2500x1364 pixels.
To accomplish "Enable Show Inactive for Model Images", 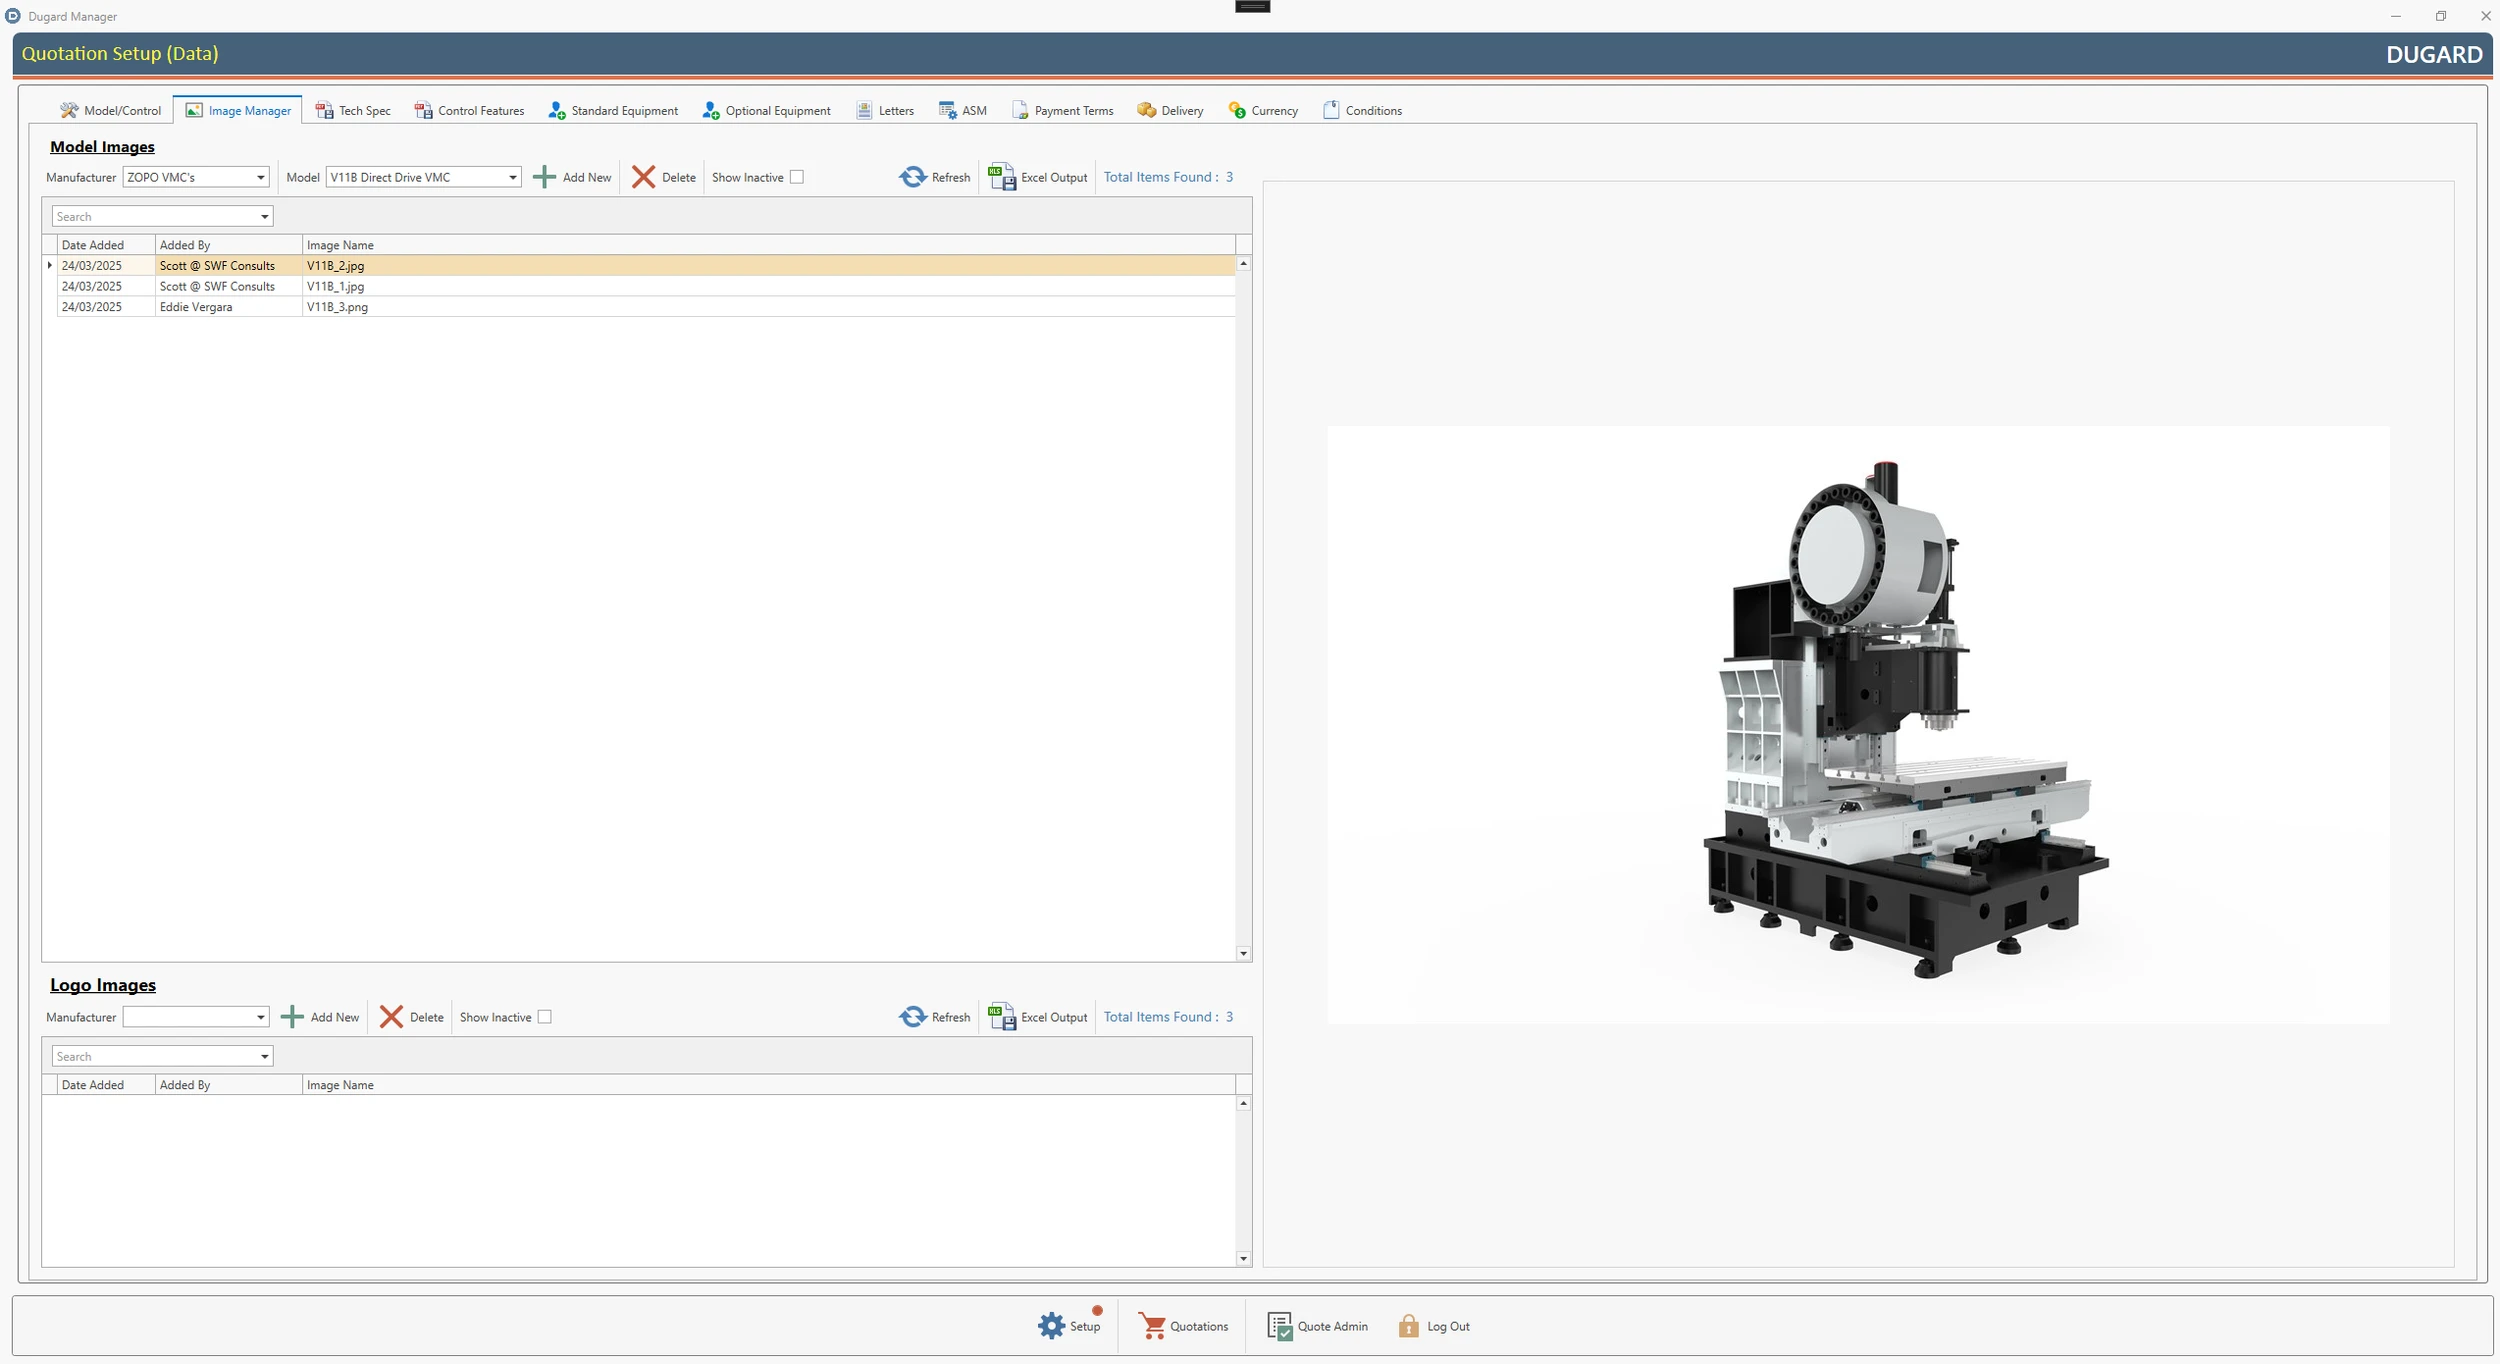I will (x=796, y=176).
